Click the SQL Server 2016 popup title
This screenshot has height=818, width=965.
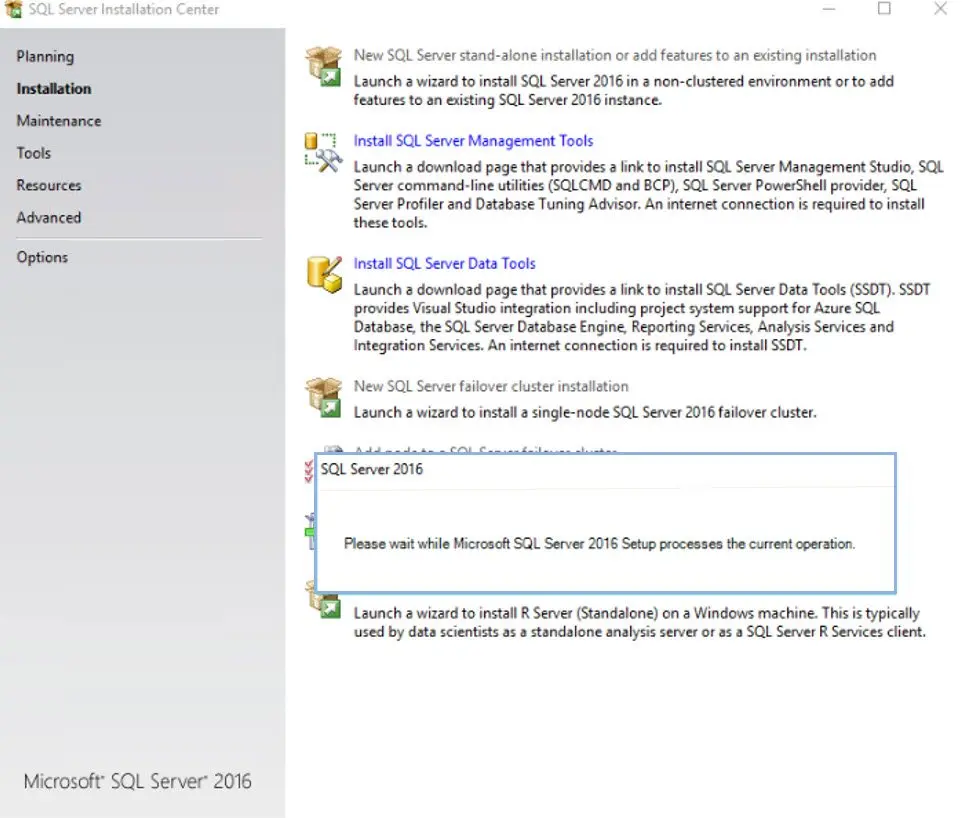point(372,469)
